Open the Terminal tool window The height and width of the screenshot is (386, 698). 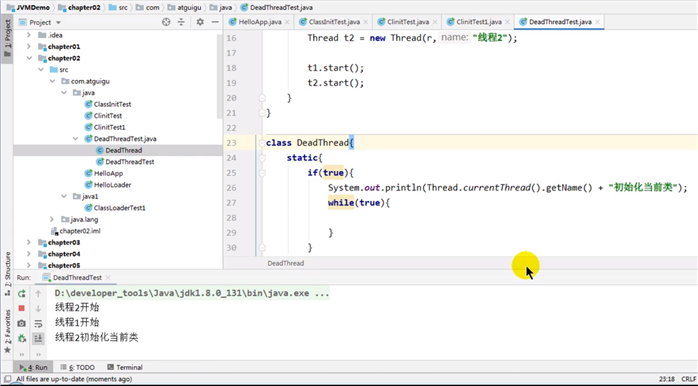pos(125,367)
